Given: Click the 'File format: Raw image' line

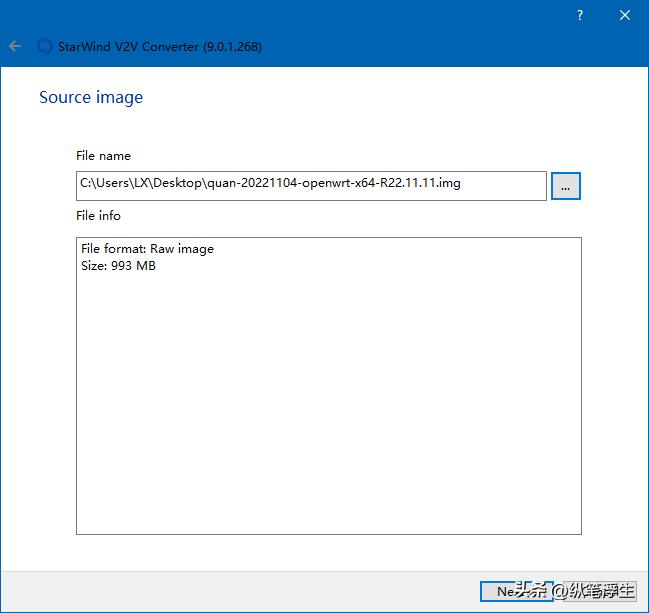Looking at the screenshot, I should point(147,249).
